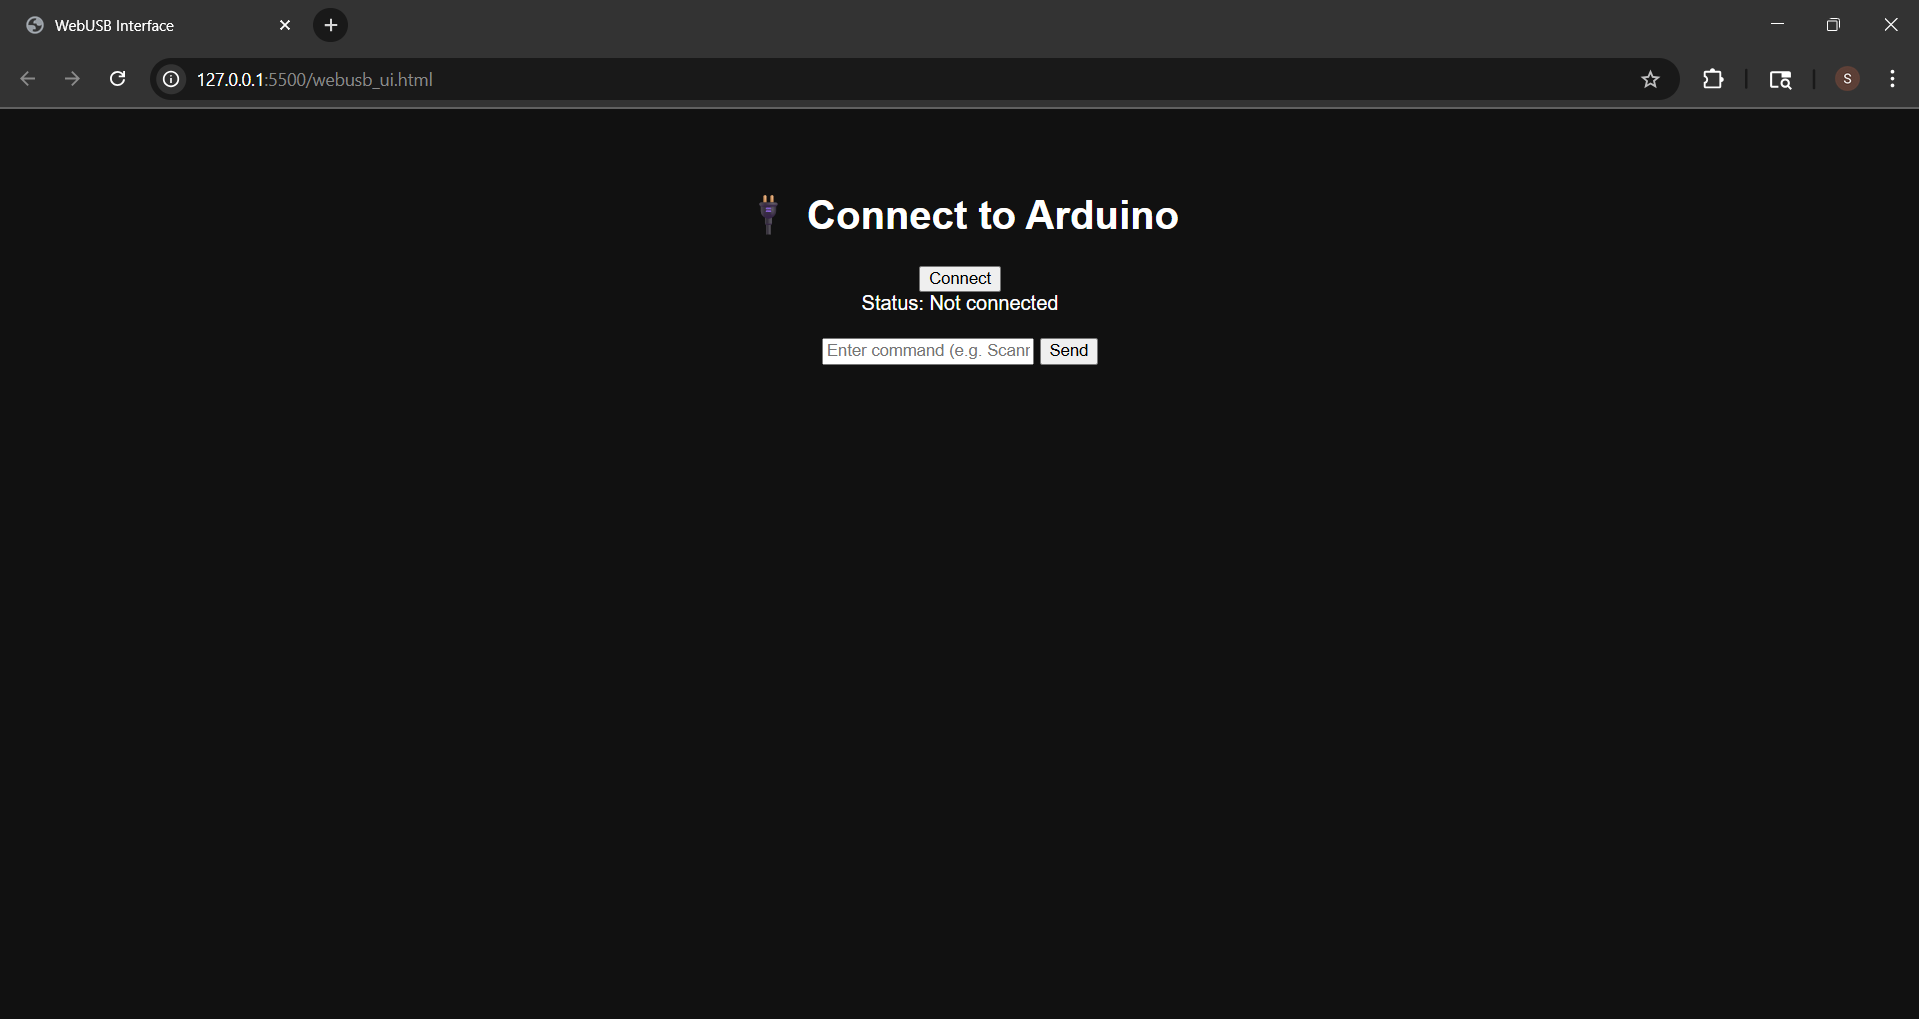Viewport: 1919px width, 1019px height.
Task: Go back using the browser back arrow
Action: (28, 79)
